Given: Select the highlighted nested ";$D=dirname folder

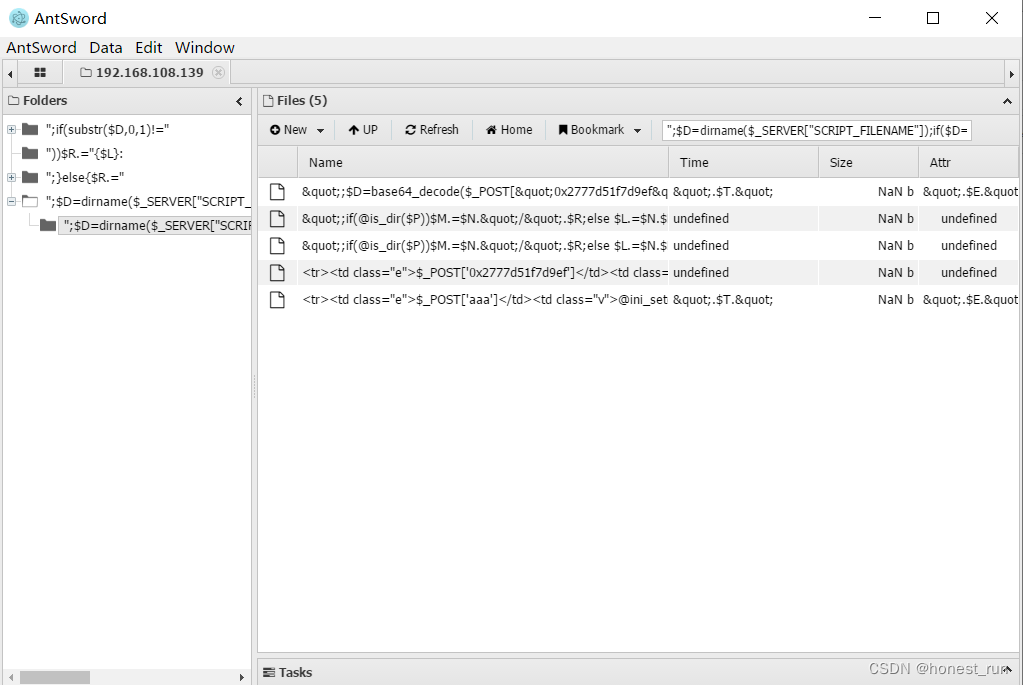Looking at the screenshot, I should point(157,226).
